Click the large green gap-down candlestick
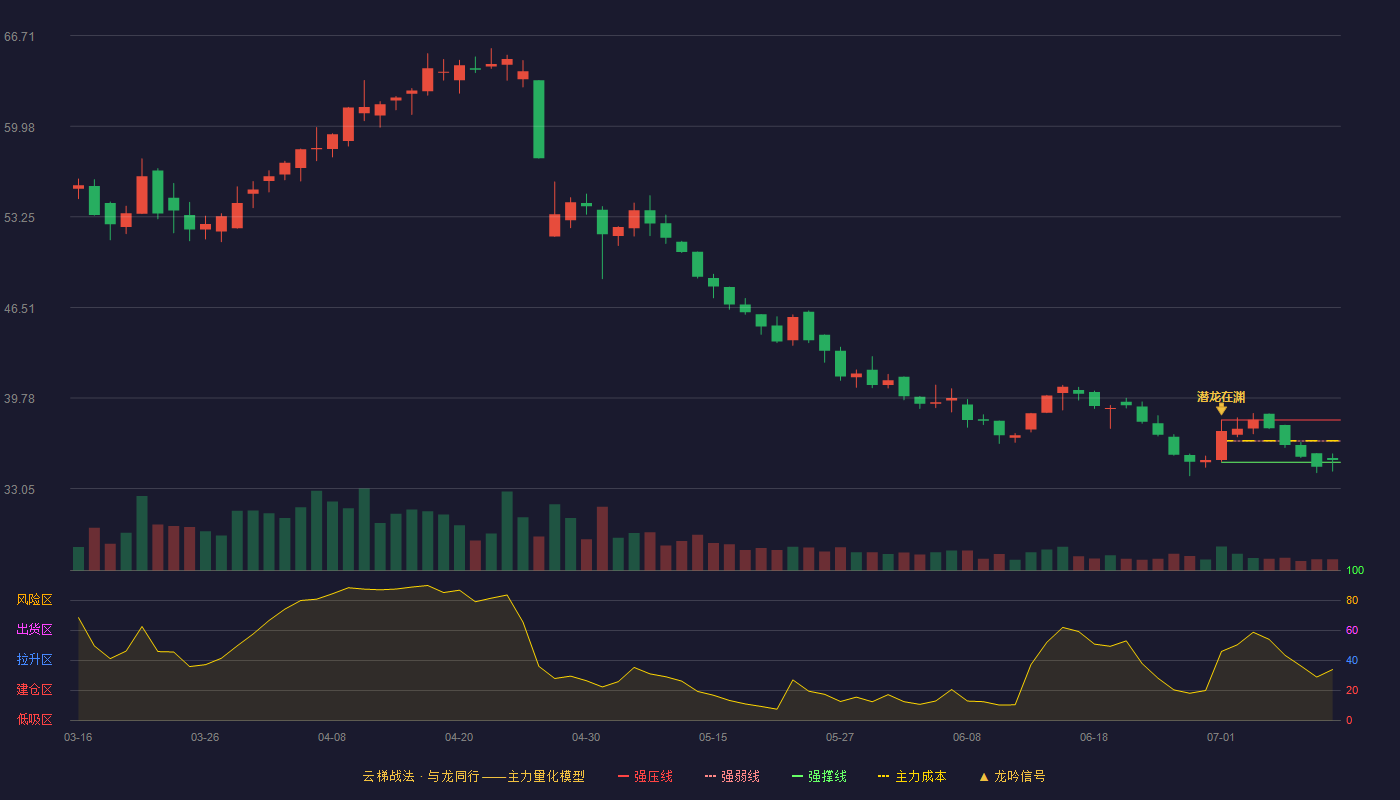Viewport: 1400px width, 800px height. click(538, 119)
